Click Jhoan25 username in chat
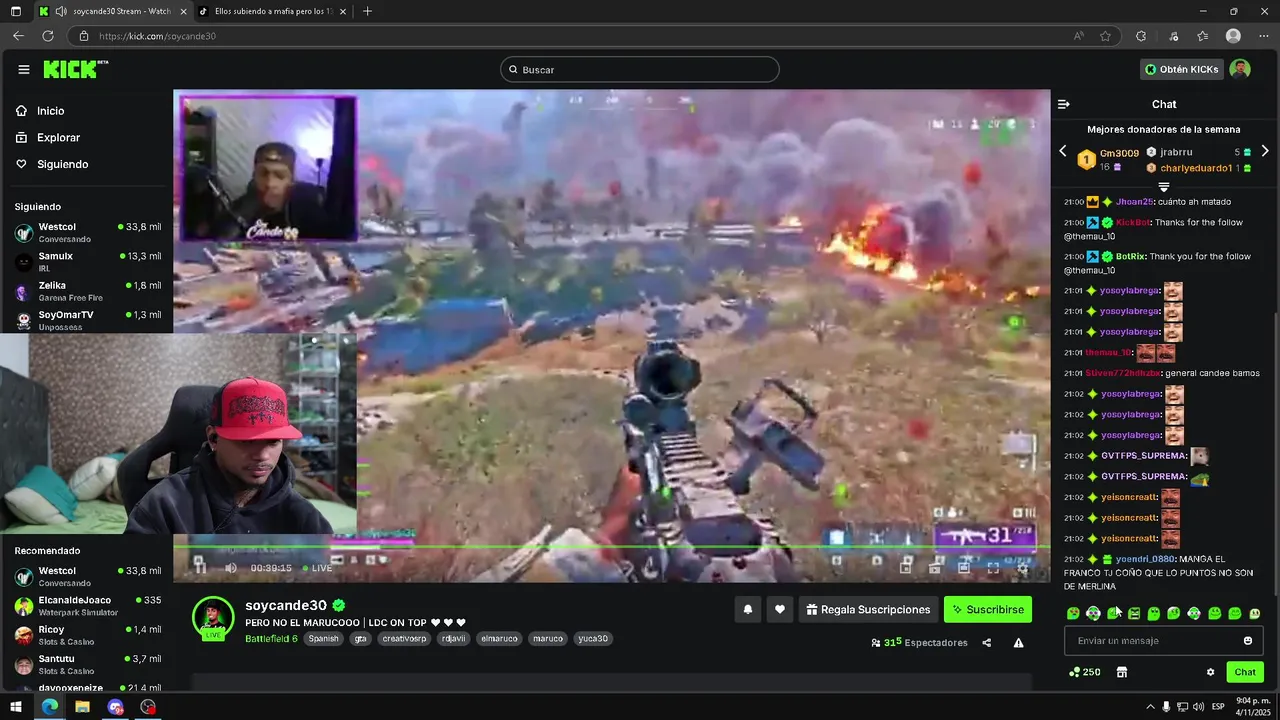The image size is (1280, 720). pos(1135,202)
